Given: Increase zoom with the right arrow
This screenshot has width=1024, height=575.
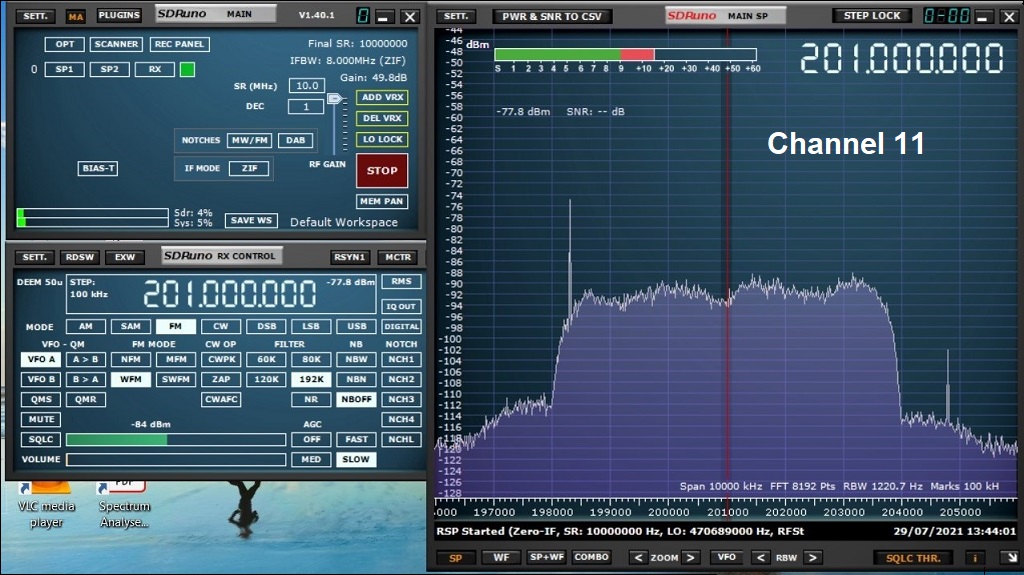Looking at the screenshot, I should [x=690, y=557].
